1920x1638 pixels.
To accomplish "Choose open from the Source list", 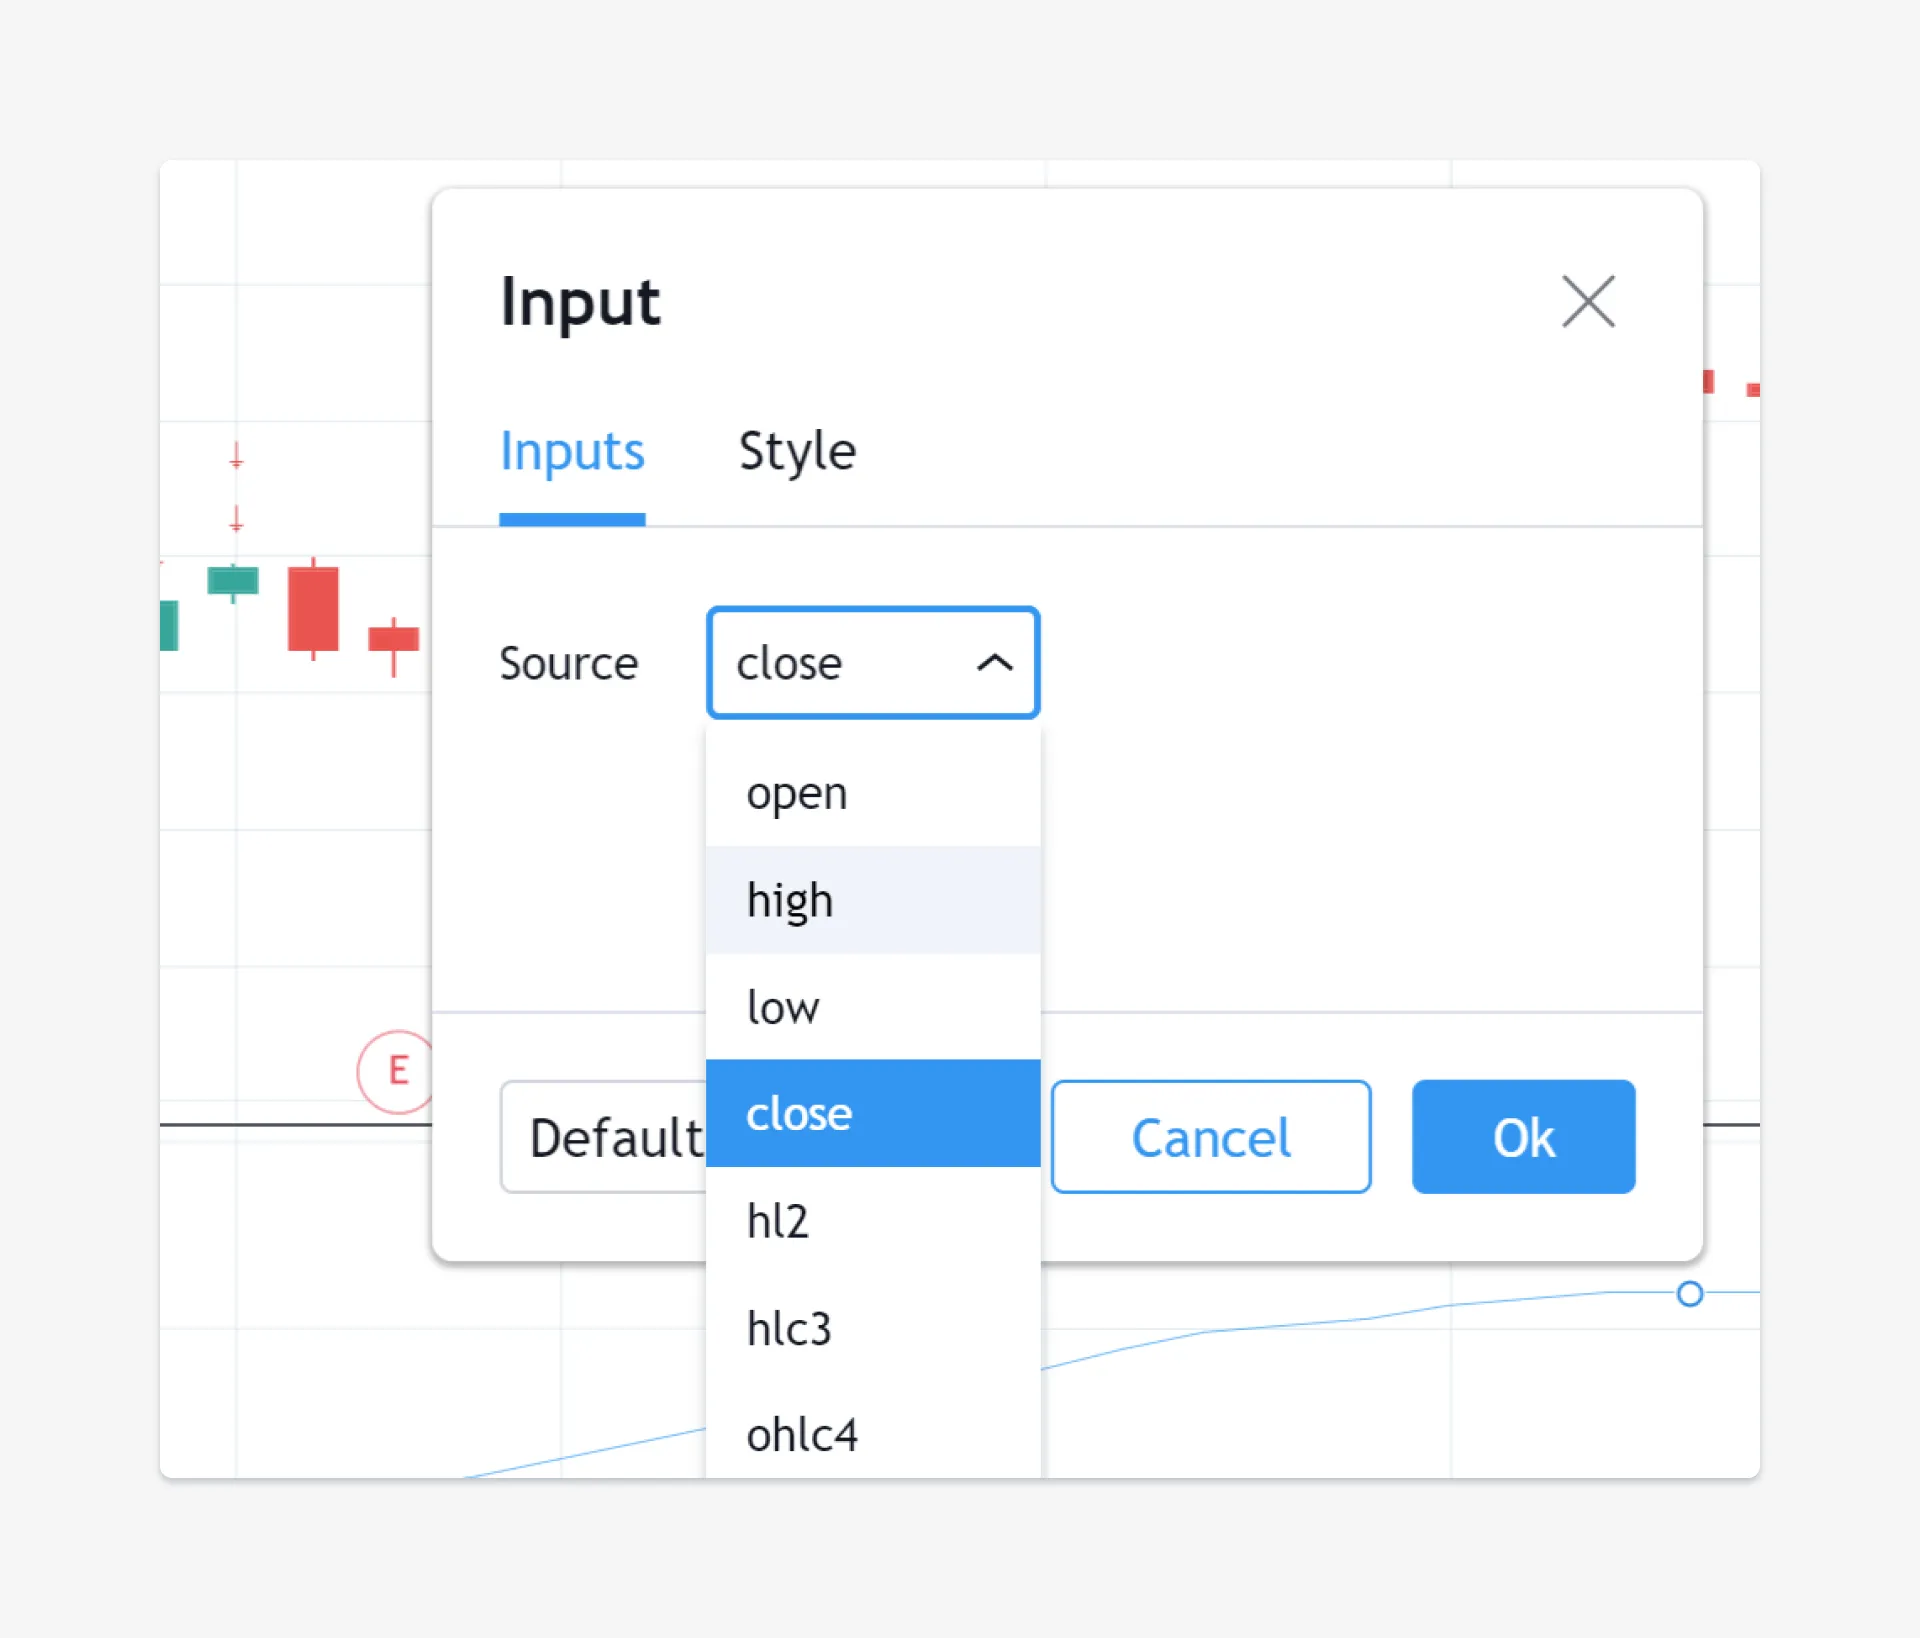I will pyautogui.click(x=873, y=793).
